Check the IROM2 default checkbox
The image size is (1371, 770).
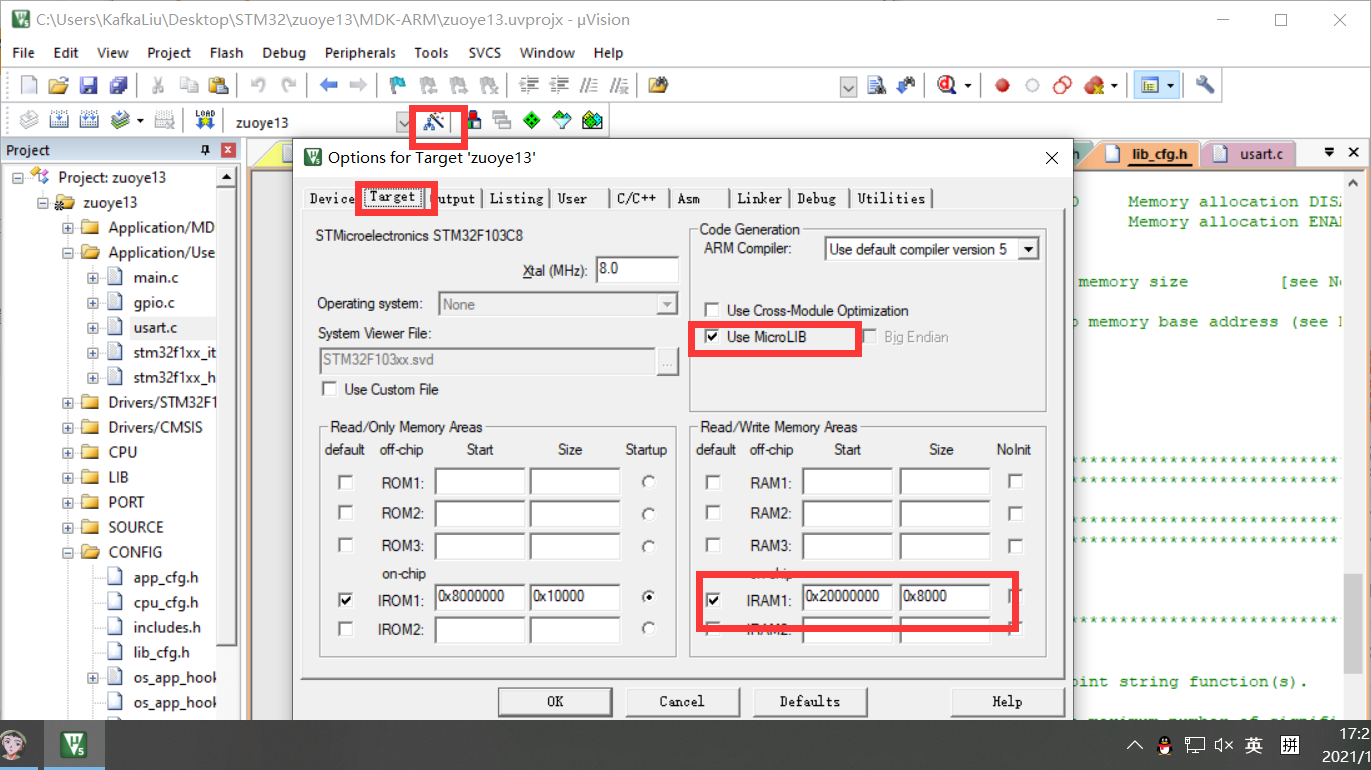(x=346, y=629)
